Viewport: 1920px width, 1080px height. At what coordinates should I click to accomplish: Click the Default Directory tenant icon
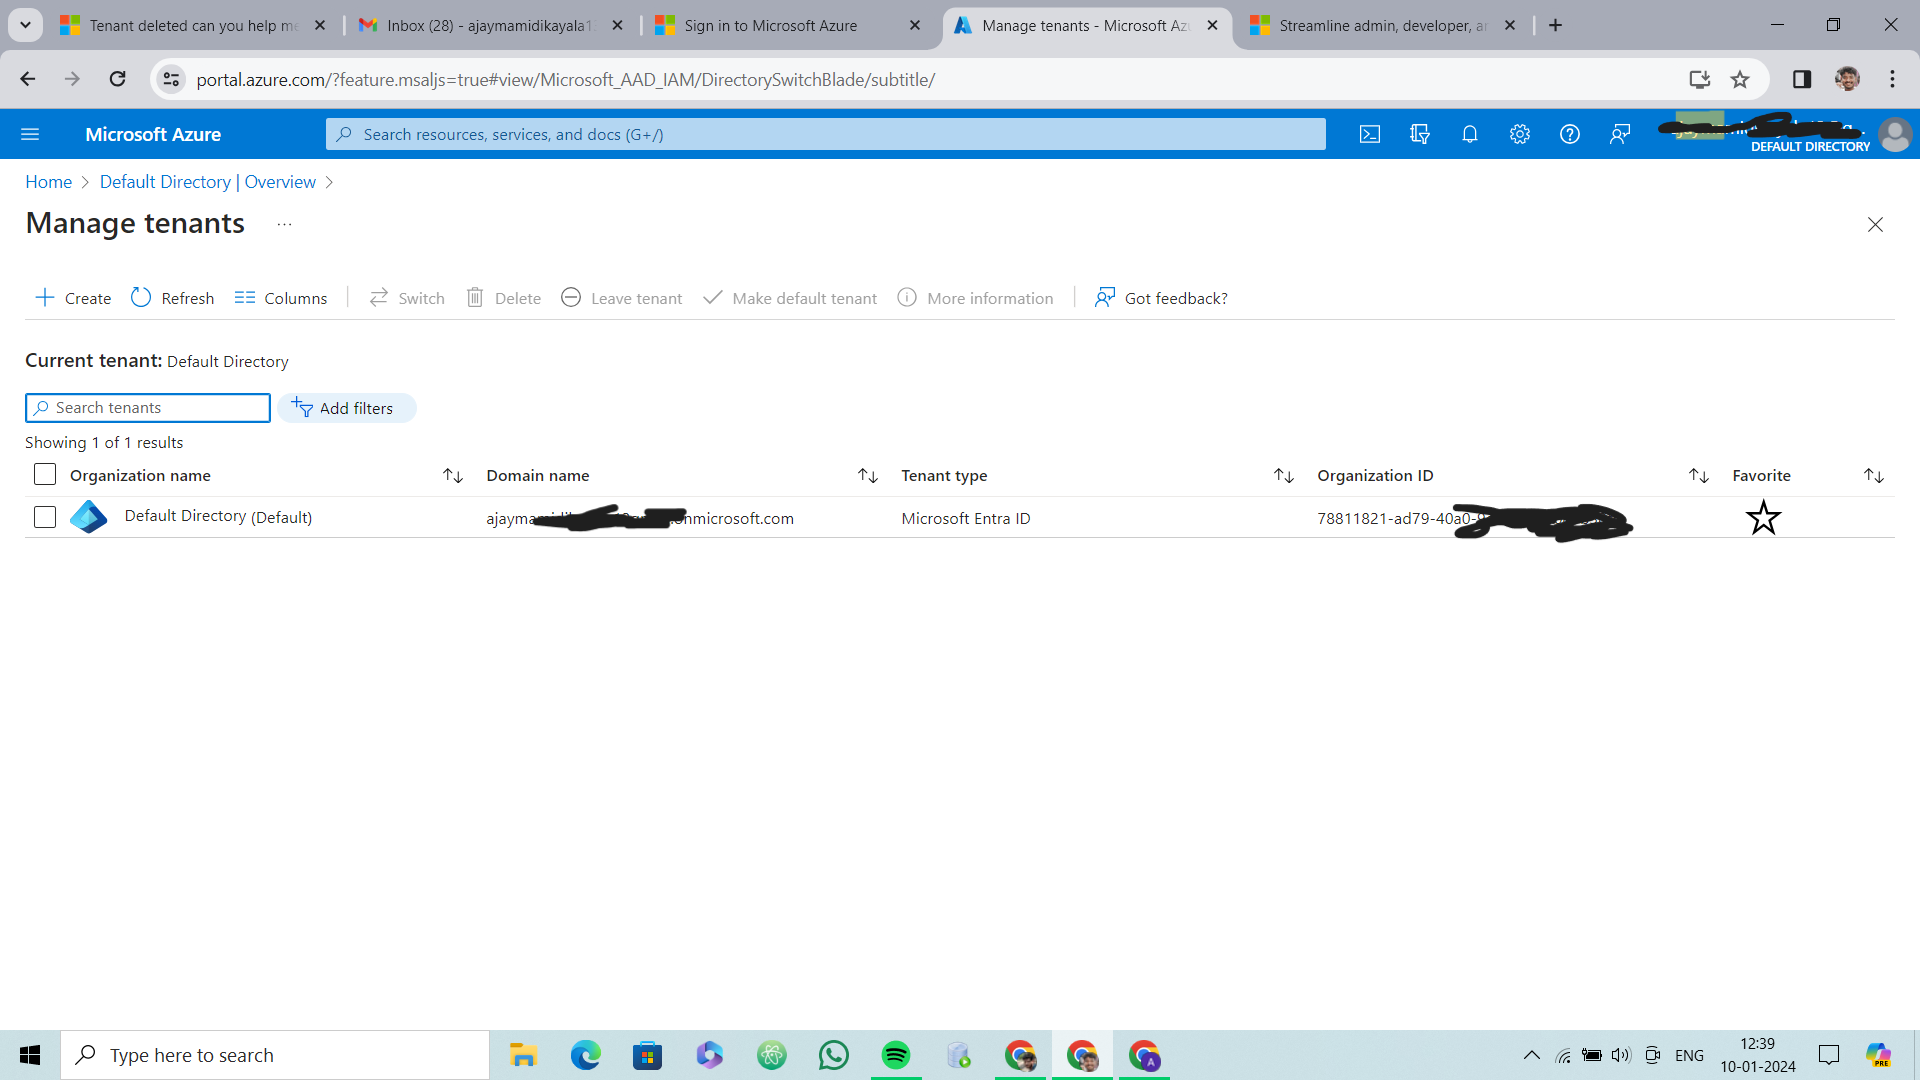[x=89, y=517]
